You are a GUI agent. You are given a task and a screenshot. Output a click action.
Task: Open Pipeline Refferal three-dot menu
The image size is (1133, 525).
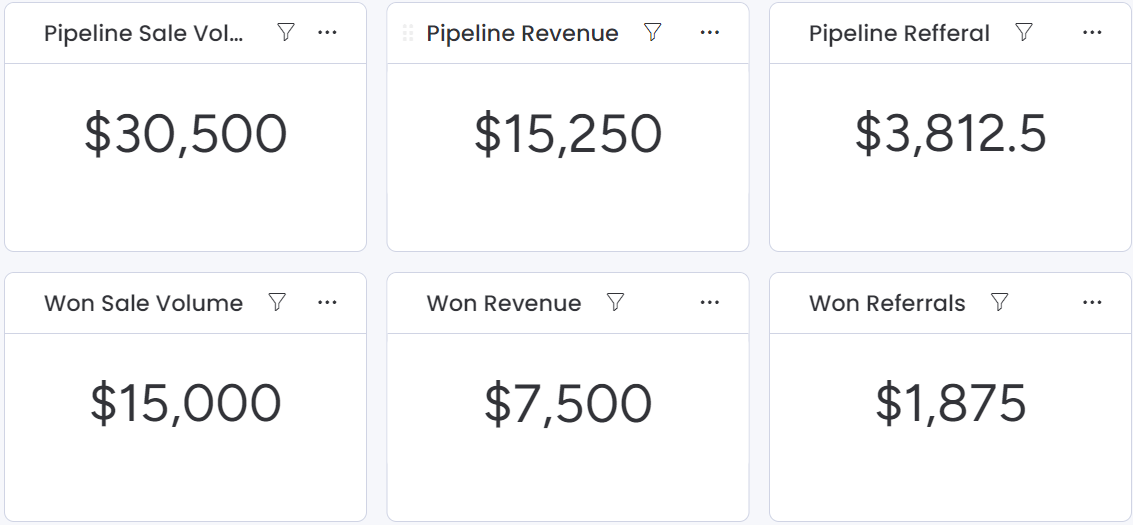[x=1092, y=33]
